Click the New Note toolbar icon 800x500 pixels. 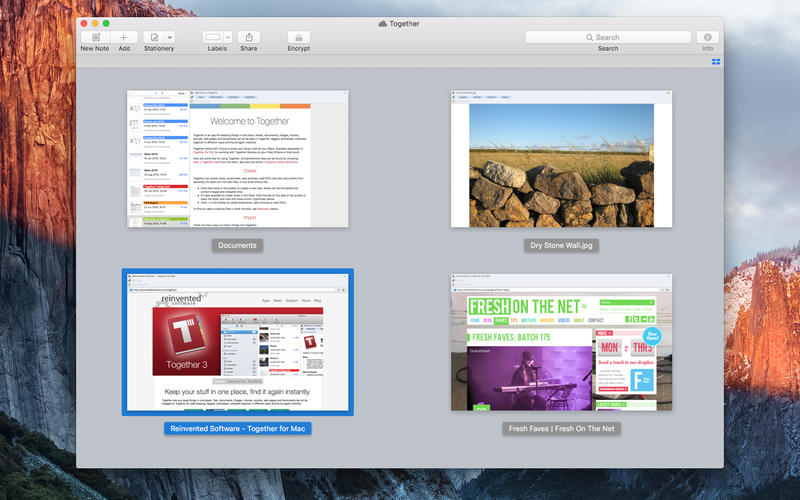tap(95, 37)
